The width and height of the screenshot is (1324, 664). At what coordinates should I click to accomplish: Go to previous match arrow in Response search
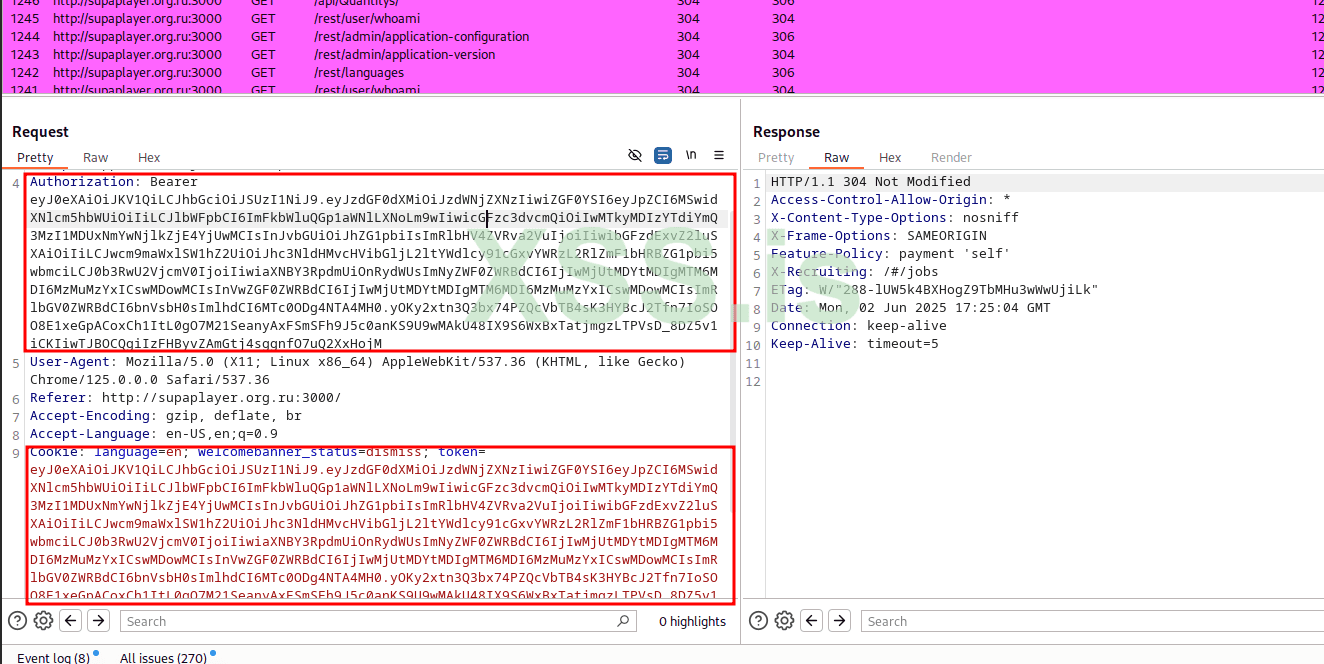tap(812, 621)
